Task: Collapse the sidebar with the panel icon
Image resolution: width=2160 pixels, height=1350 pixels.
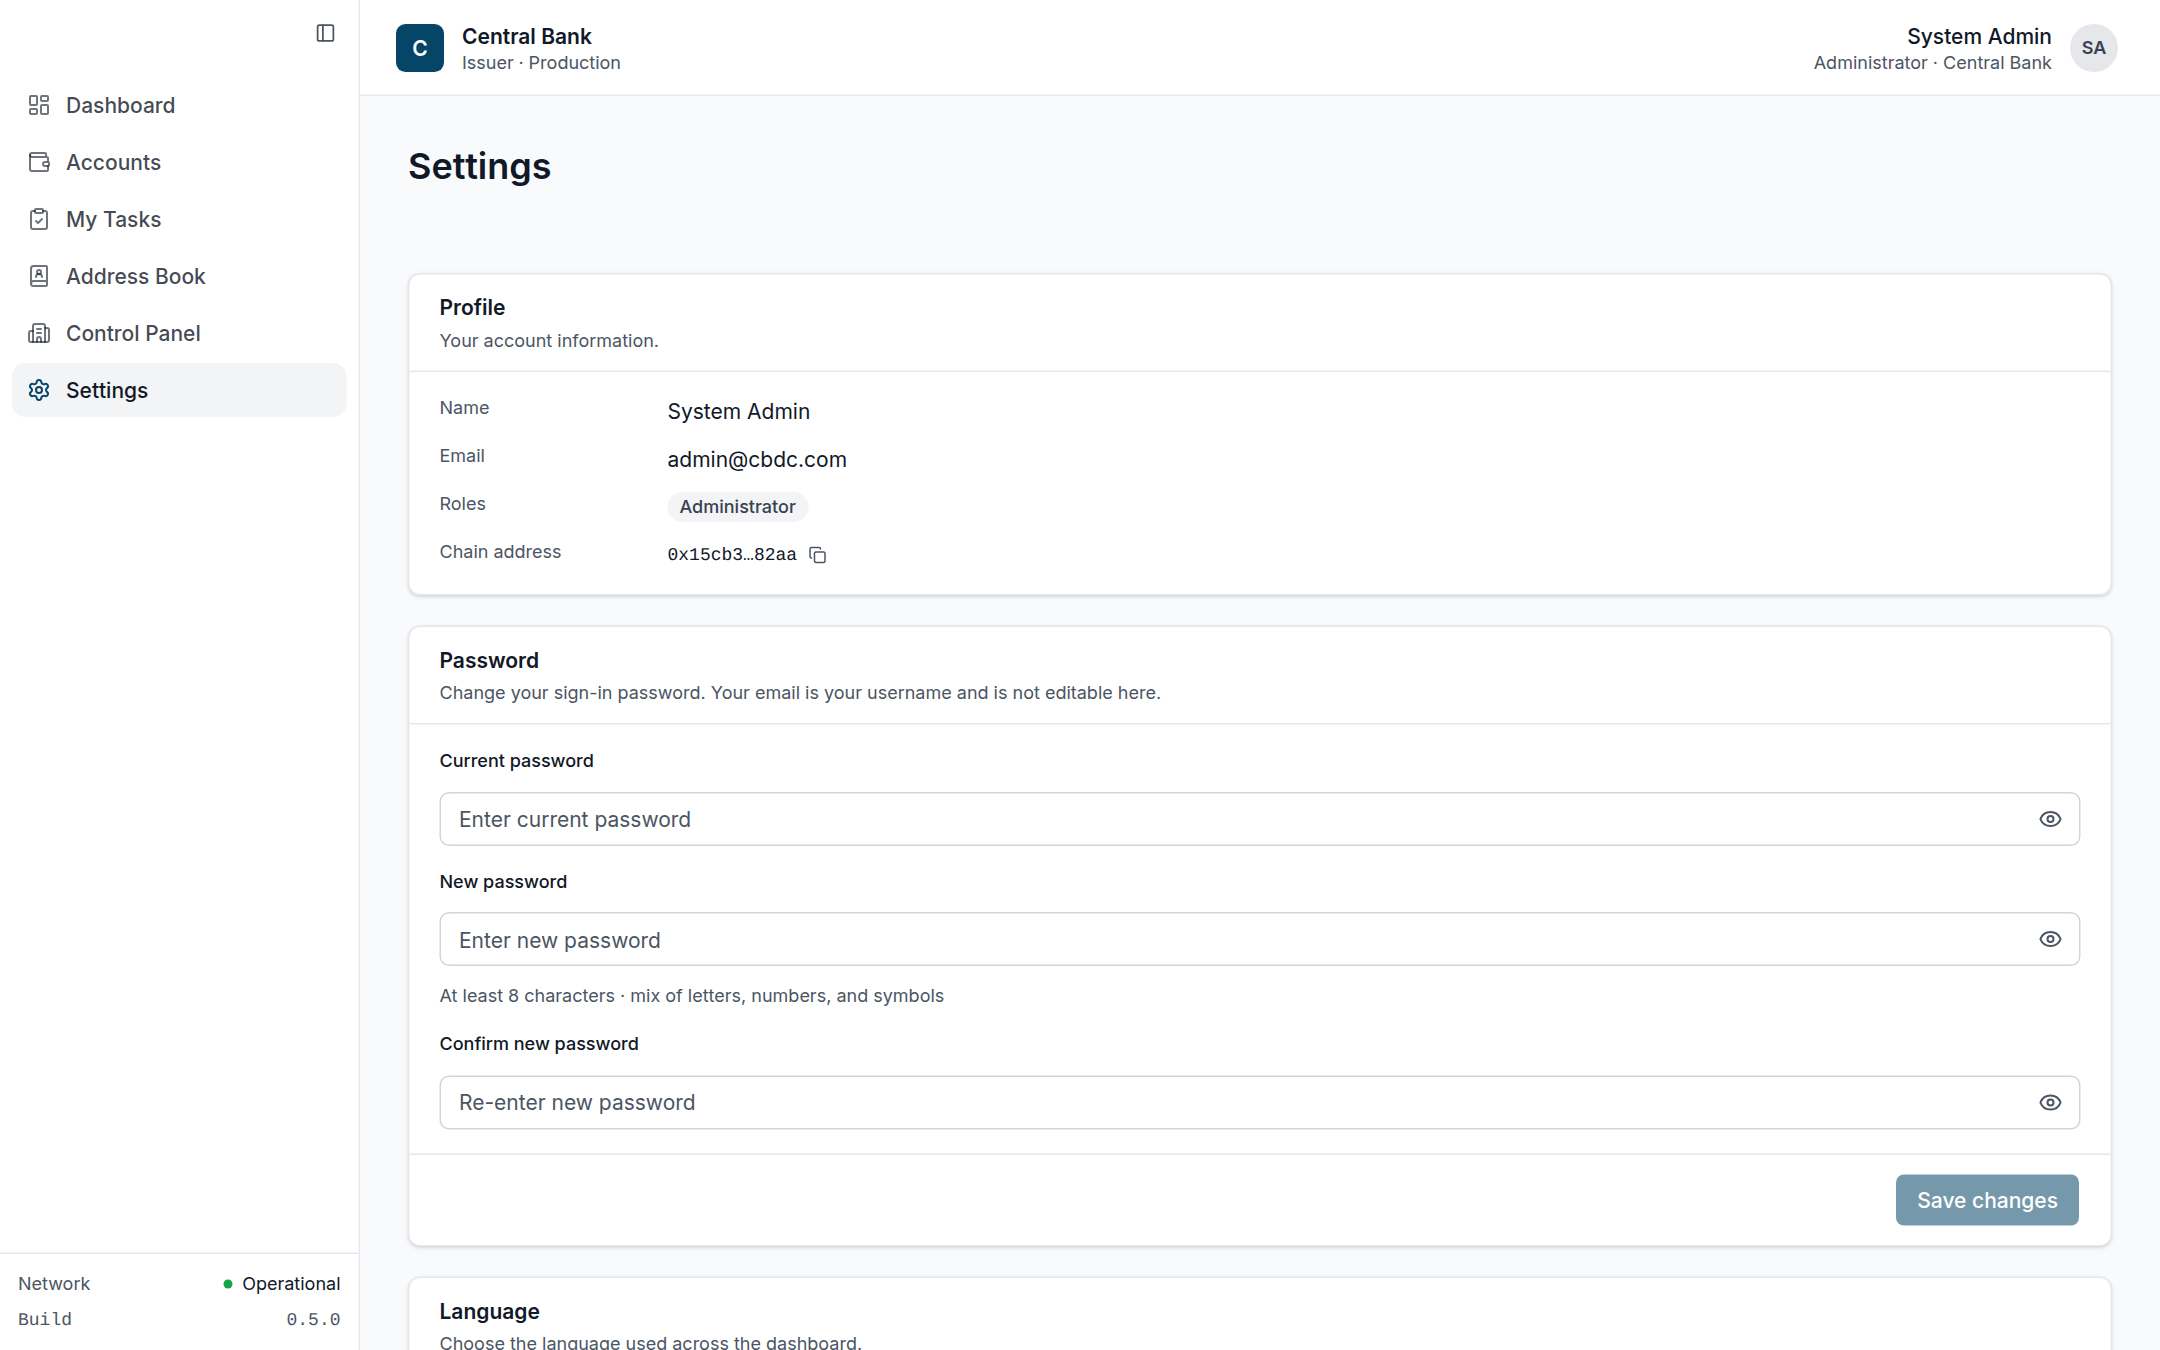Action: [325, 33]
